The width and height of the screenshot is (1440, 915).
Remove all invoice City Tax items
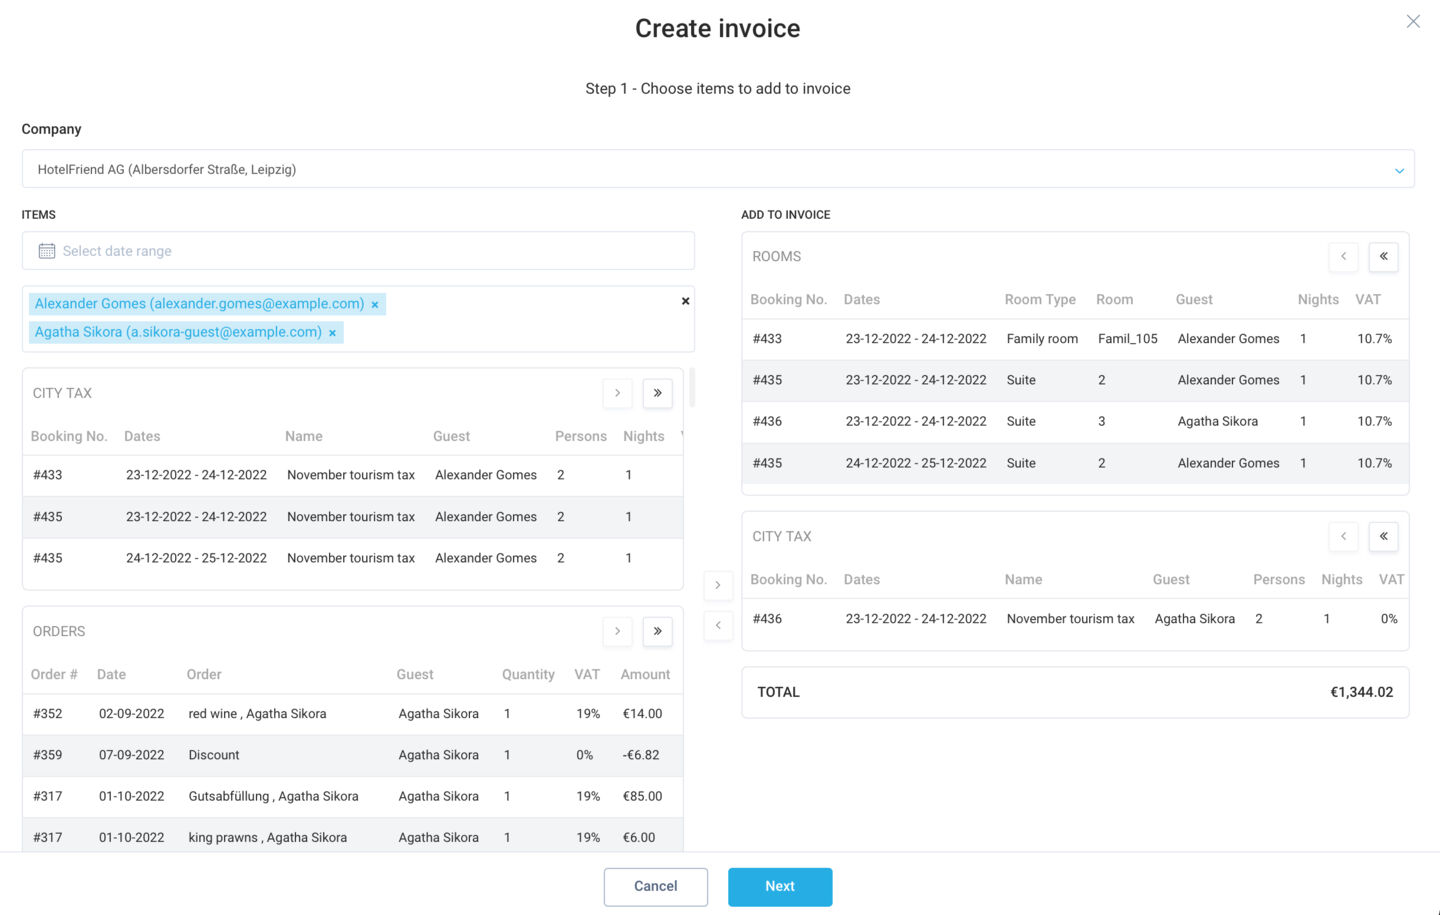[1383, 536]
